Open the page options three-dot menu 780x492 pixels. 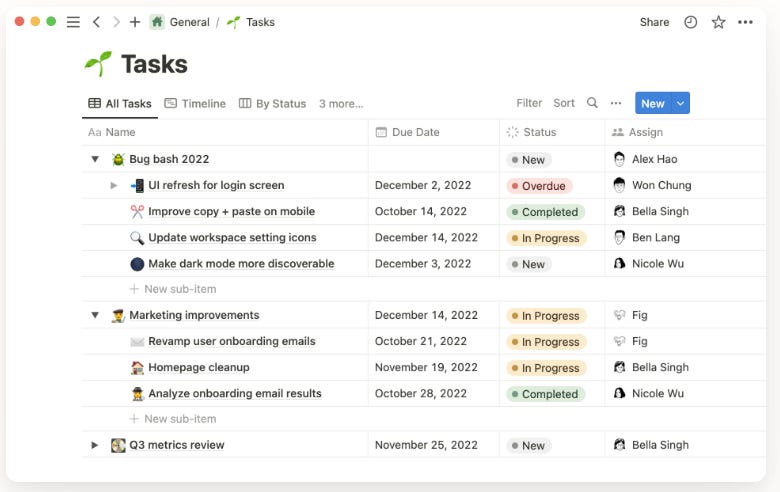pyautogui.click(x=745, y=22)
